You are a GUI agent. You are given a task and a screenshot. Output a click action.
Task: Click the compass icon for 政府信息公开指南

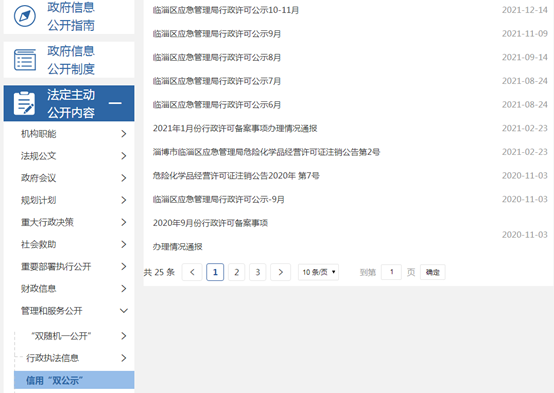(x=25, y=16)
